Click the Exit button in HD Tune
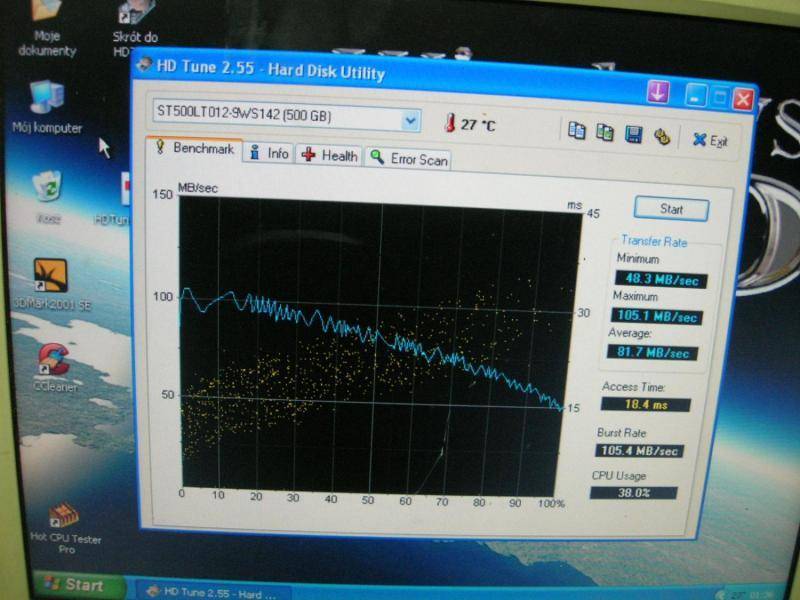Image resolution: width=800 pixels, height=600 pixels. click(x=710, y=140)
